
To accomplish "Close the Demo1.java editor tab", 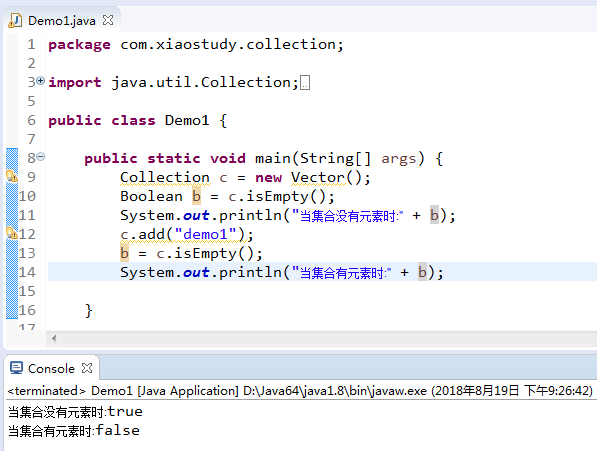I will 108,20.
